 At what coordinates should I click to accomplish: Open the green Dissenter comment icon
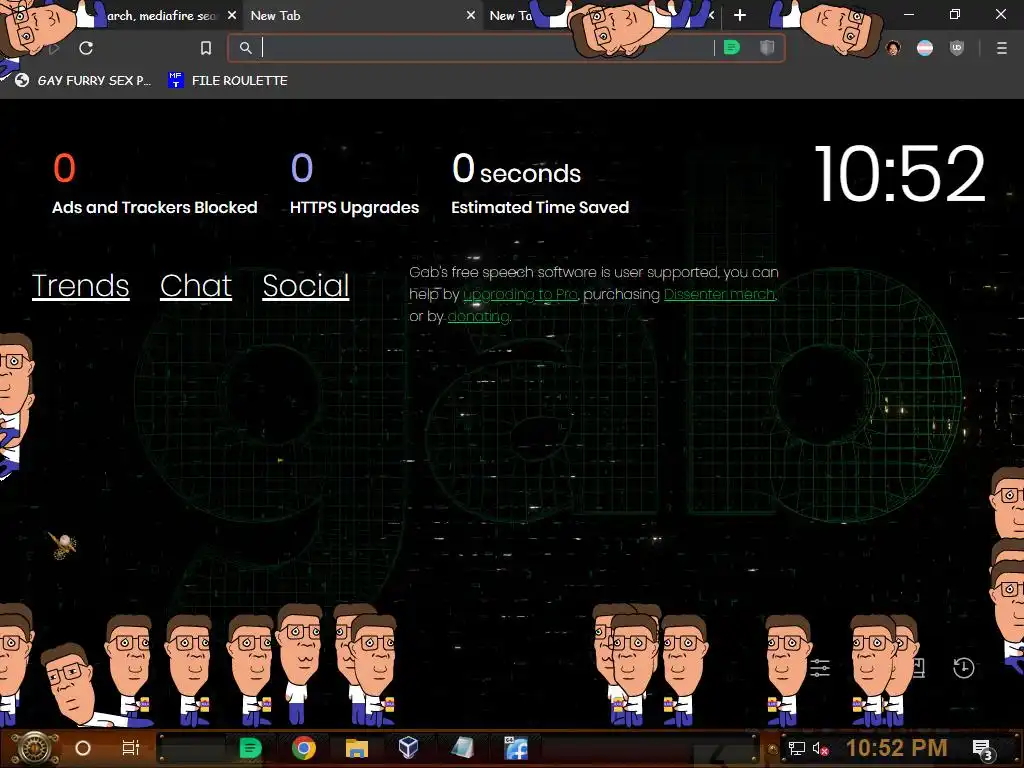click(732, 48)
